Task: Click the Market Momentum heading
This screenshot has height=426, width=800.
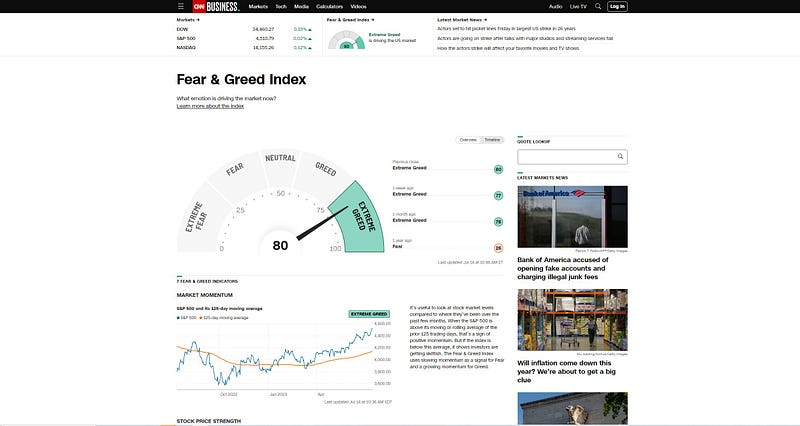Action: point(205,295)
